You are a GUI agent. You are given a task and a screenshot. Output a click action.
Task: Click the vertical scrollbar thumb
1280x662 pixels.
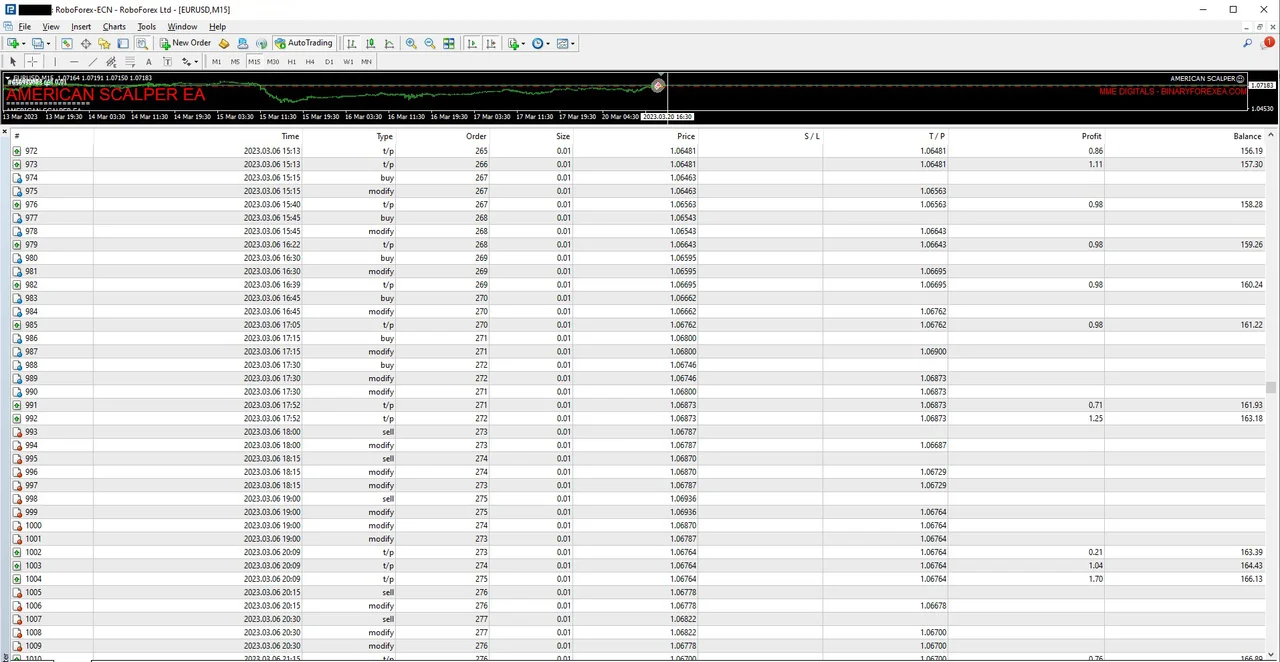pos(1271,388)
